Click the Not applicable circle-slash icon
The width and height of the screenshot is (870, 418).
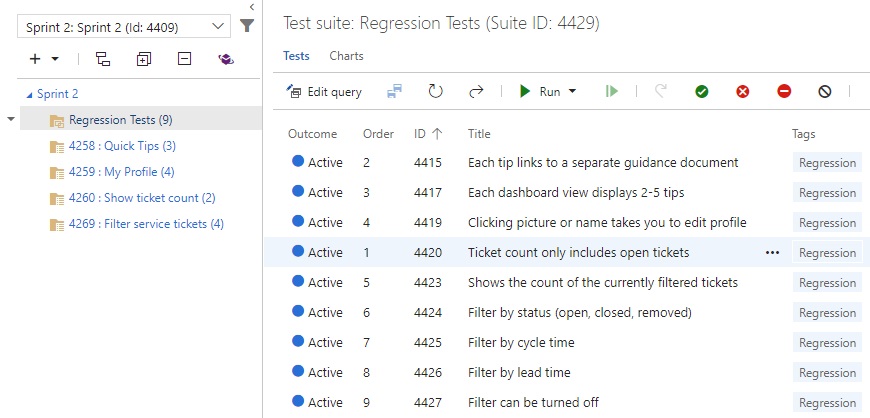click(x=825, y=91)
